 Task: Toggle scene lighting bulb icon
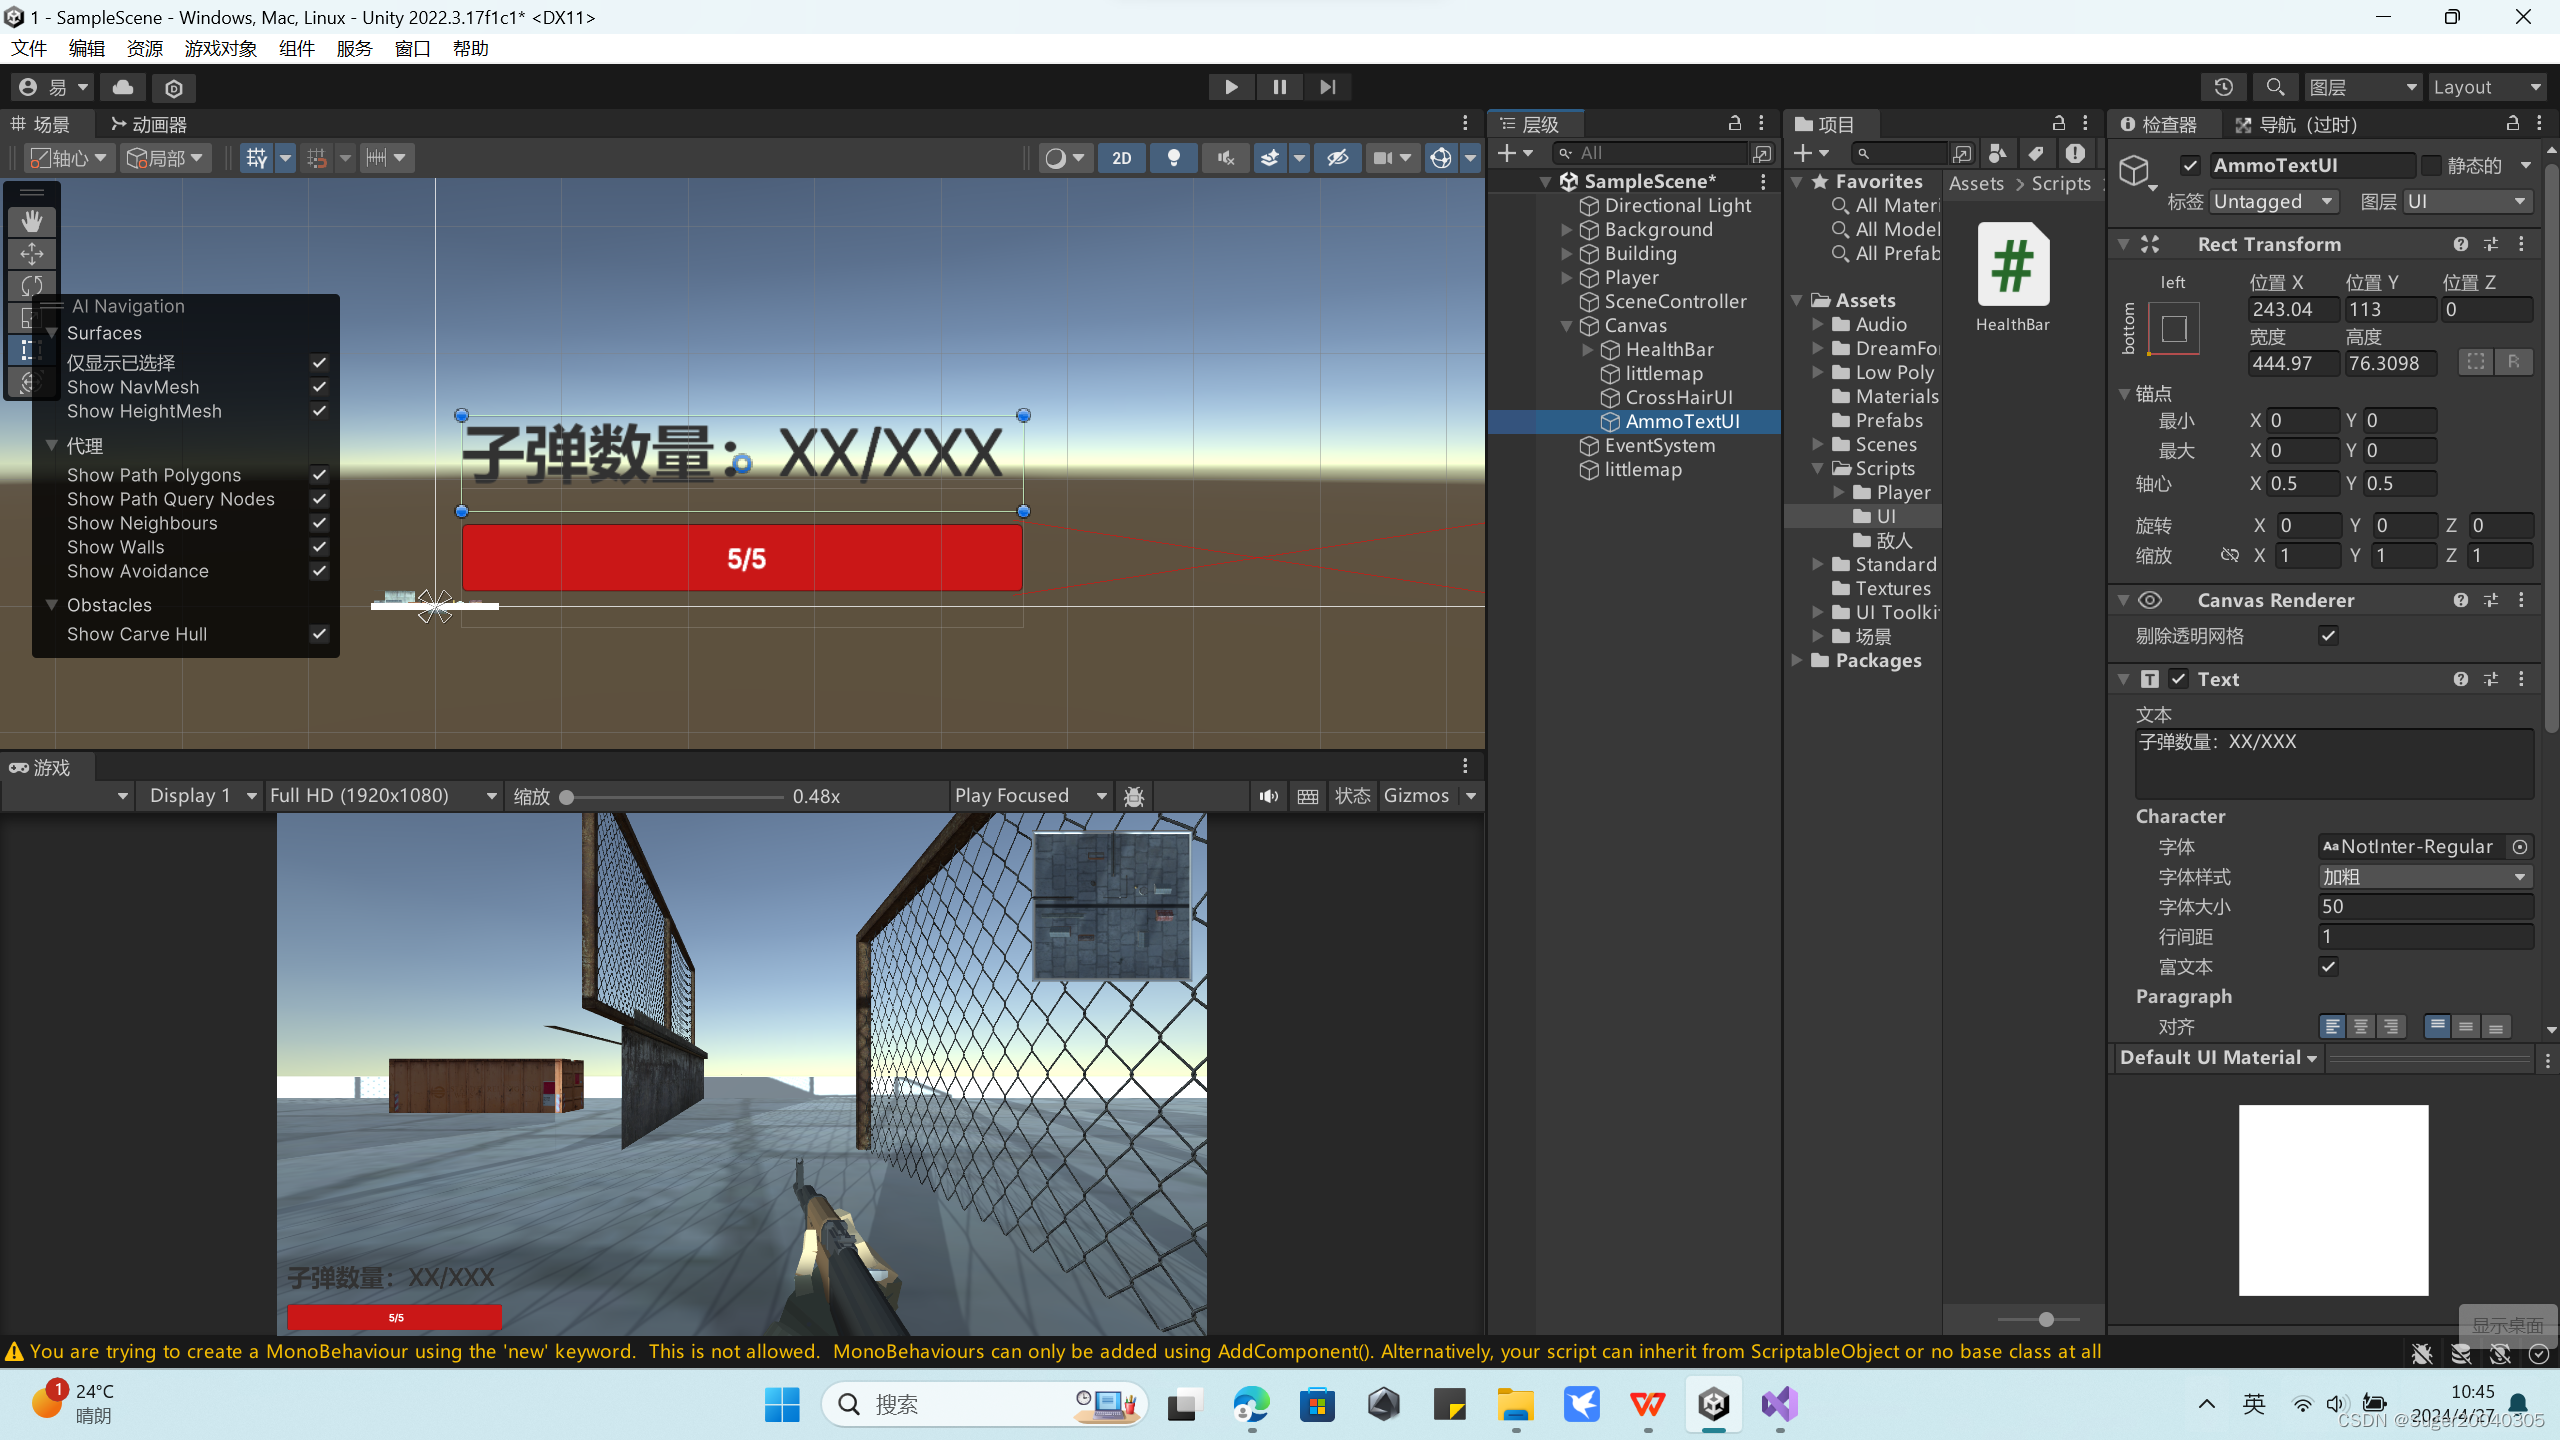pos(1174,158)
